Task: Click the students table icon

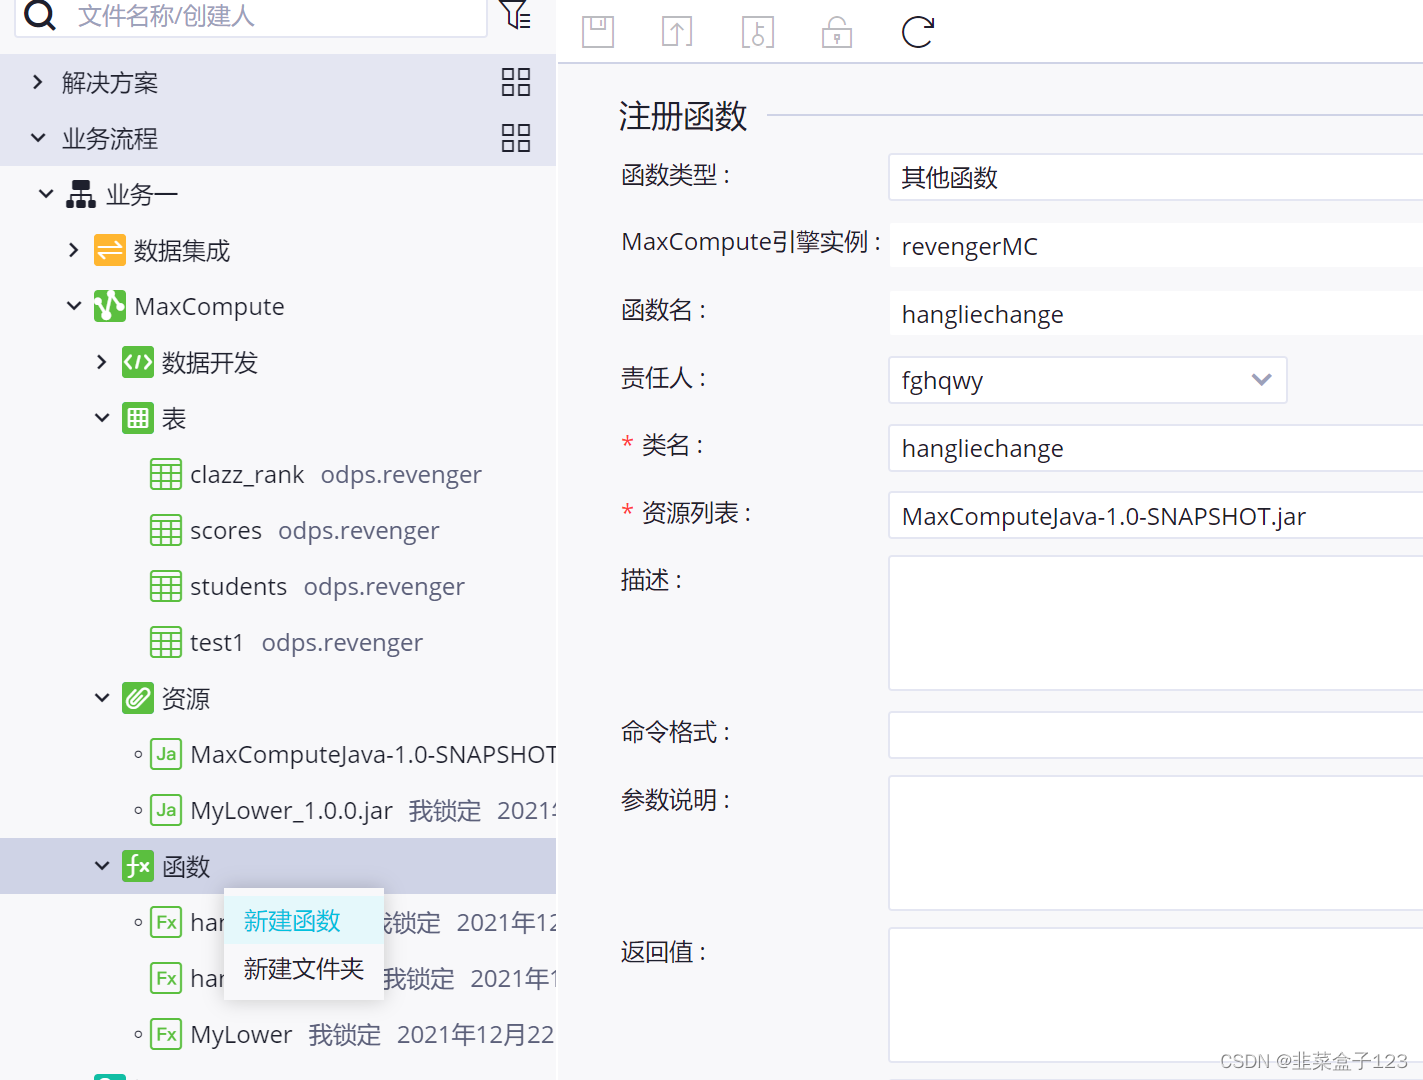Action: pyautogui.click(x=166, y=586)
